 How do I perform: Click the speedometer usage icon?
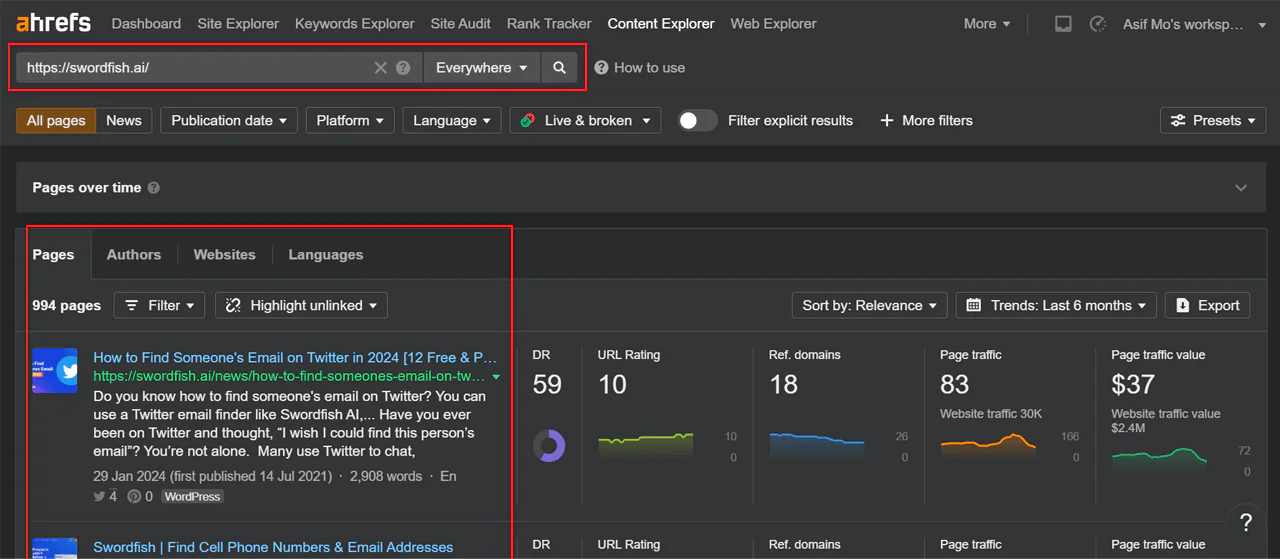pyautogui.click(x=1097, y=24)
